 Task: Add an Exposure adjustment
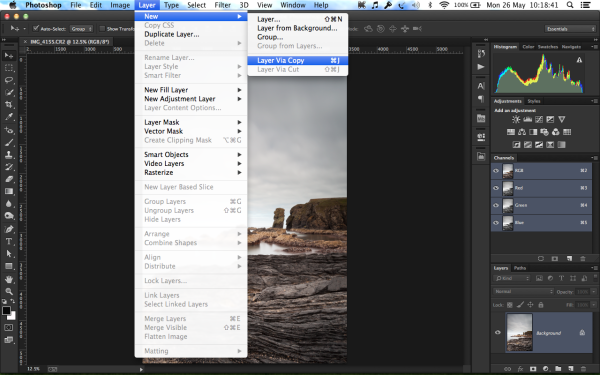(x=550, y=119)
